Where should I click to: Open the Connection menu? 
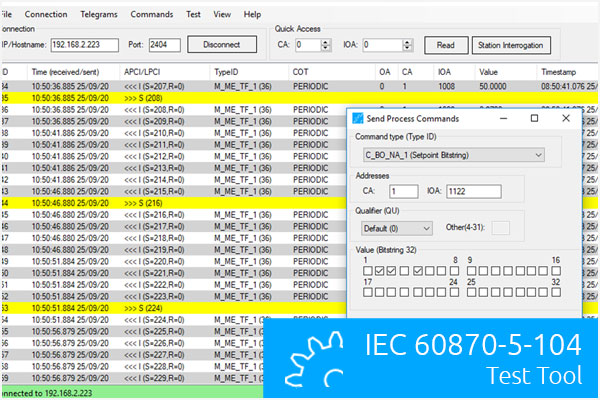coord(46,15)
